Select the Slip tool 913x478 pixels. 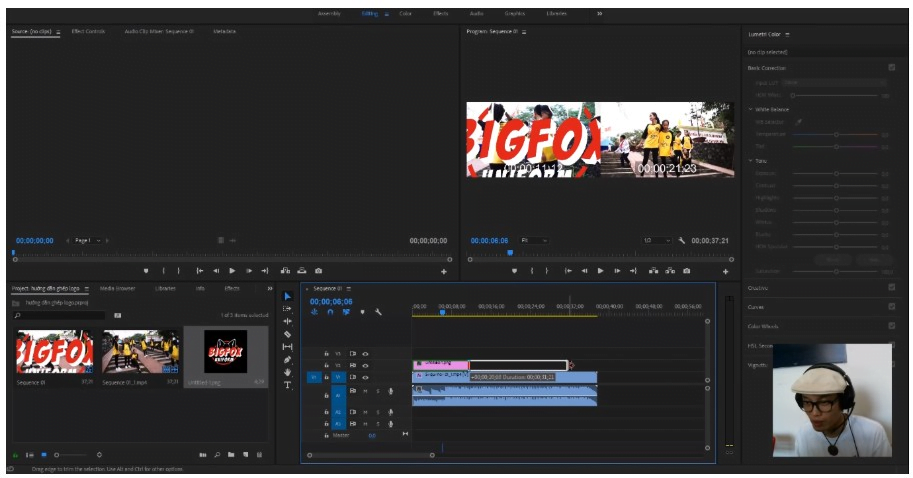point(287,347)
